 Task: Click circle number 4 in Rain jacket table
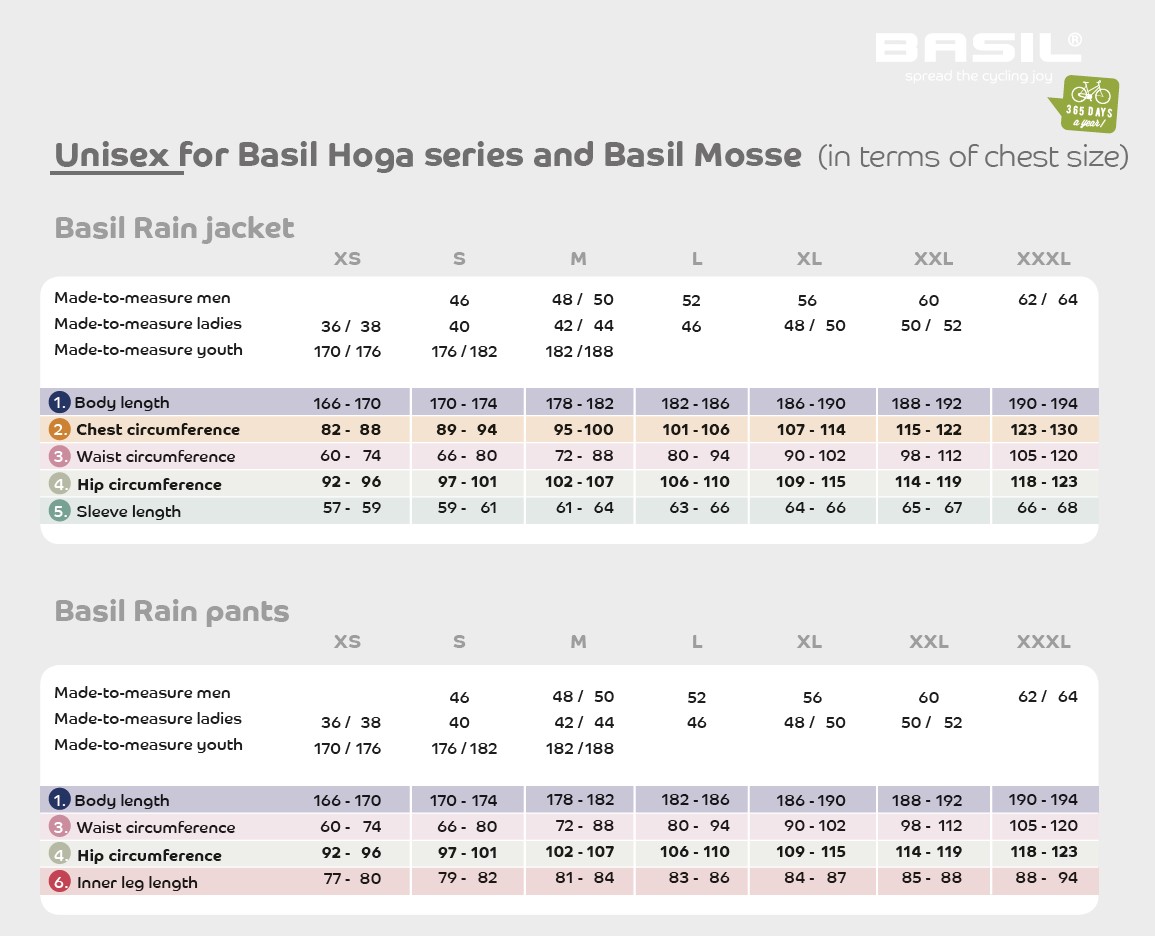60,484
